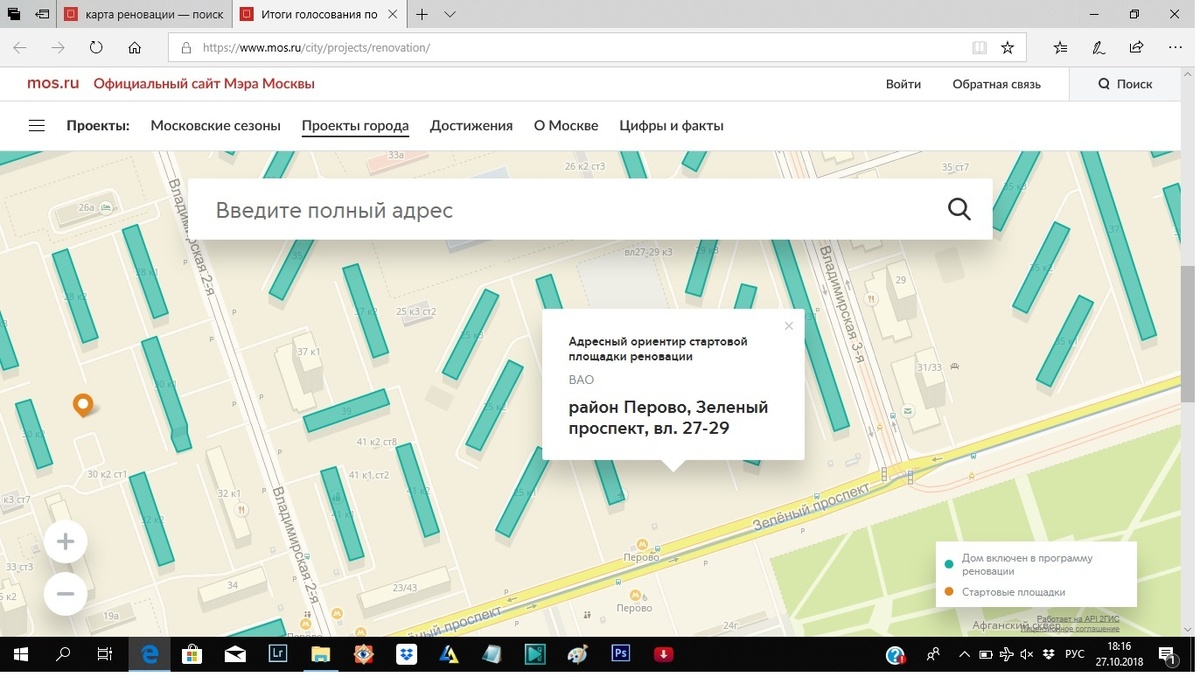Open the favorites hub icon
This screenshot has width=1200, height=677.
click(1060, 47)
